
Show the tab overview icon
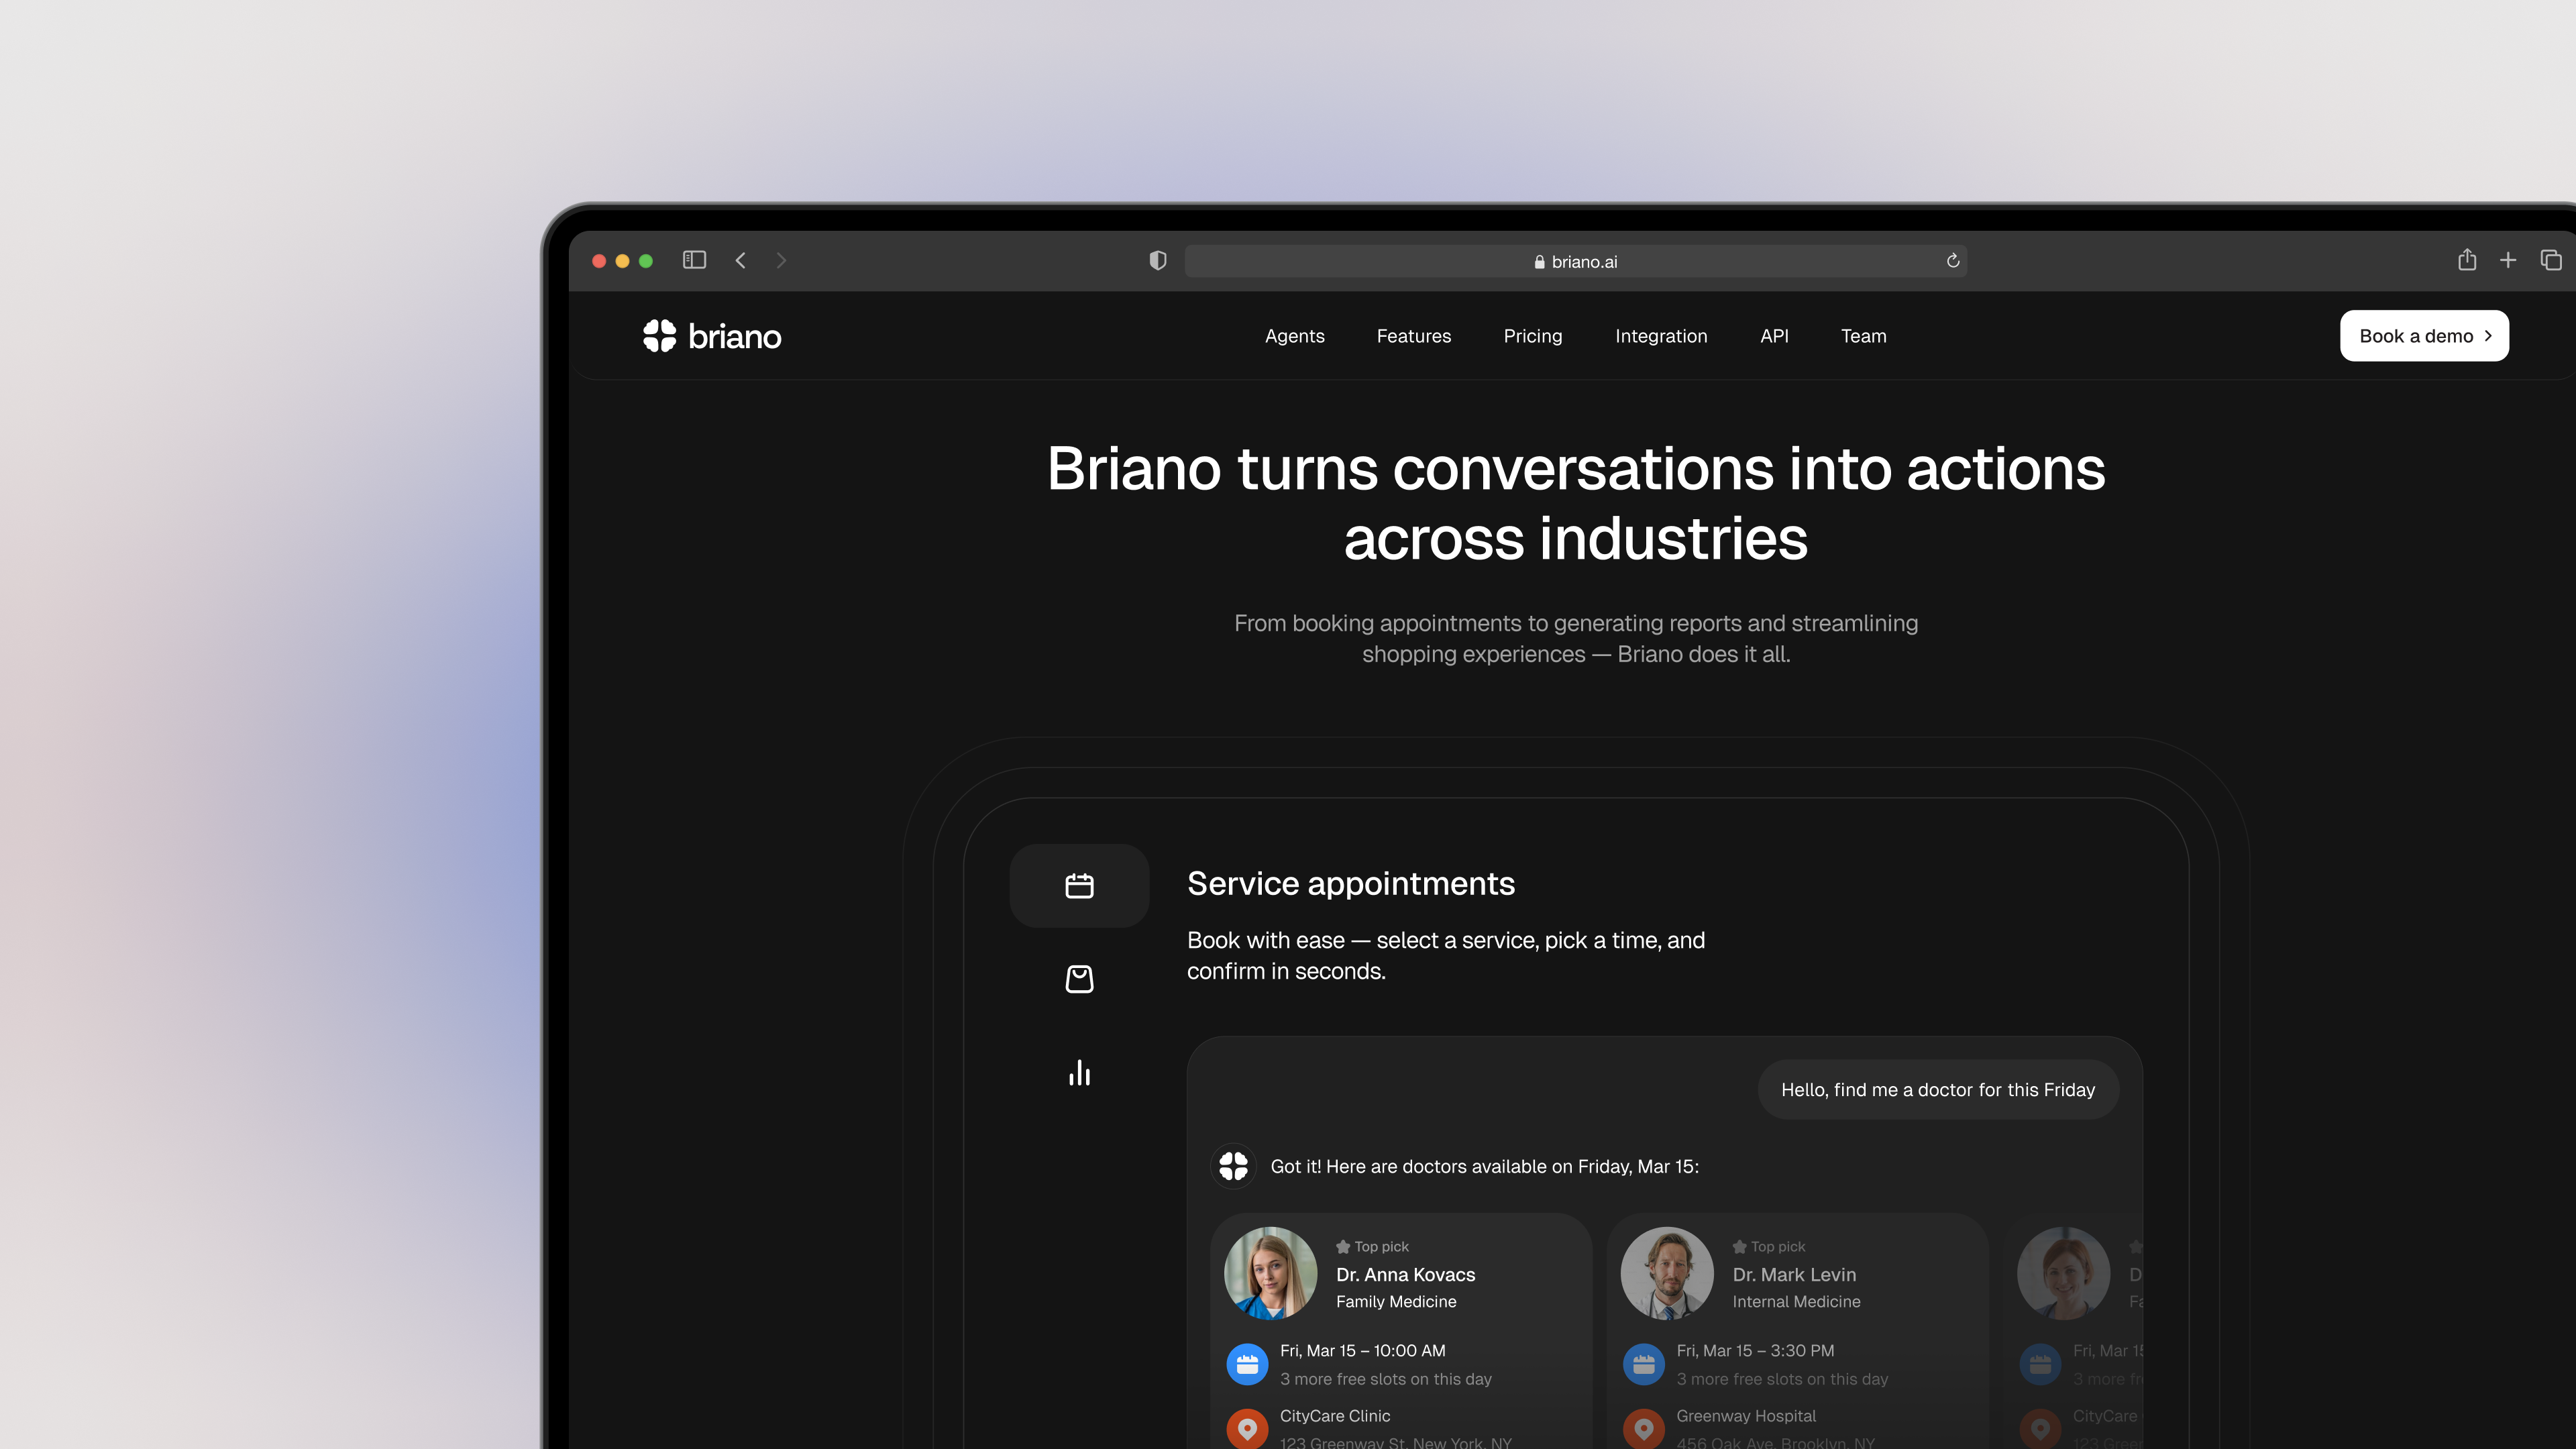click(2551, 260)
